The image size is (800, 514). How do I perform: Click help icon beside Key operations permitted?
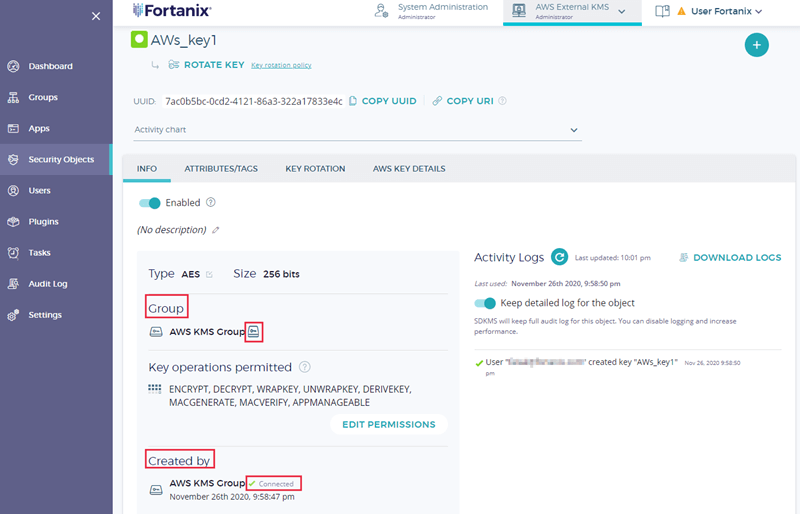[x=305, y=367]
